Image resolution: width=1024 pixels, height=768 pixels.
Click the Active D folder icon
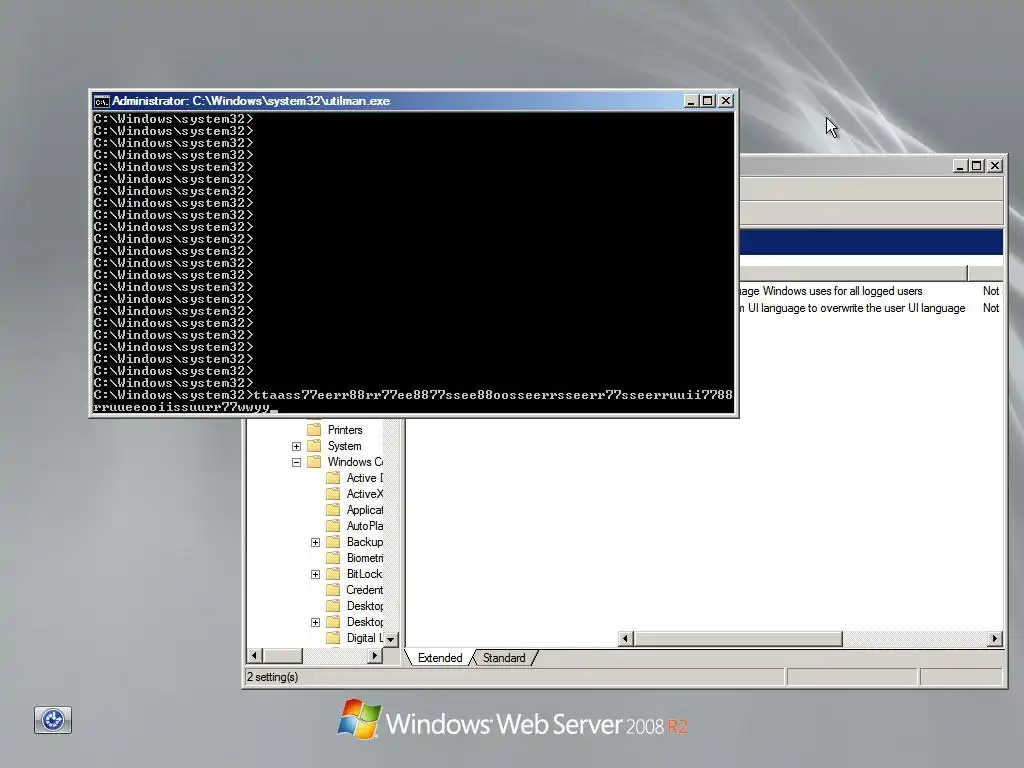(x=333, y=478)
